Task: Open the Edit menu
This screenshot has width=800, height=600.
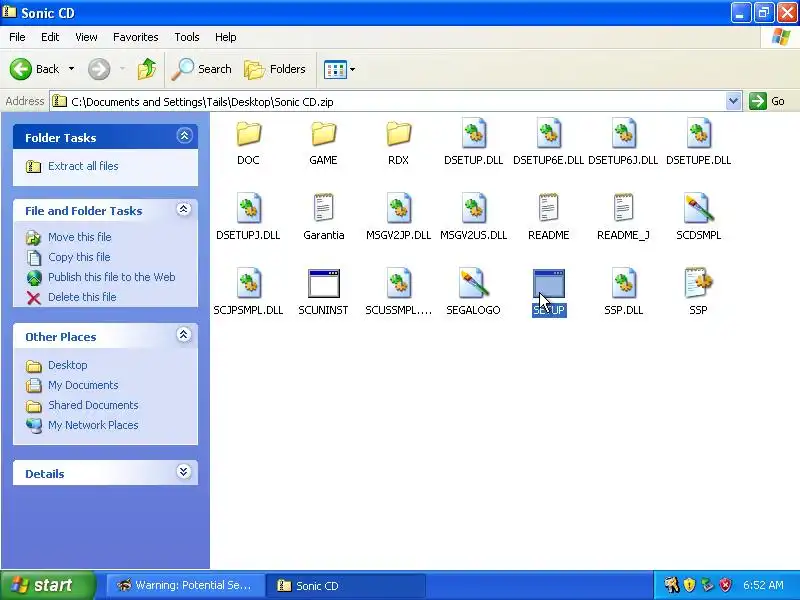Action: tap(50, 37)
